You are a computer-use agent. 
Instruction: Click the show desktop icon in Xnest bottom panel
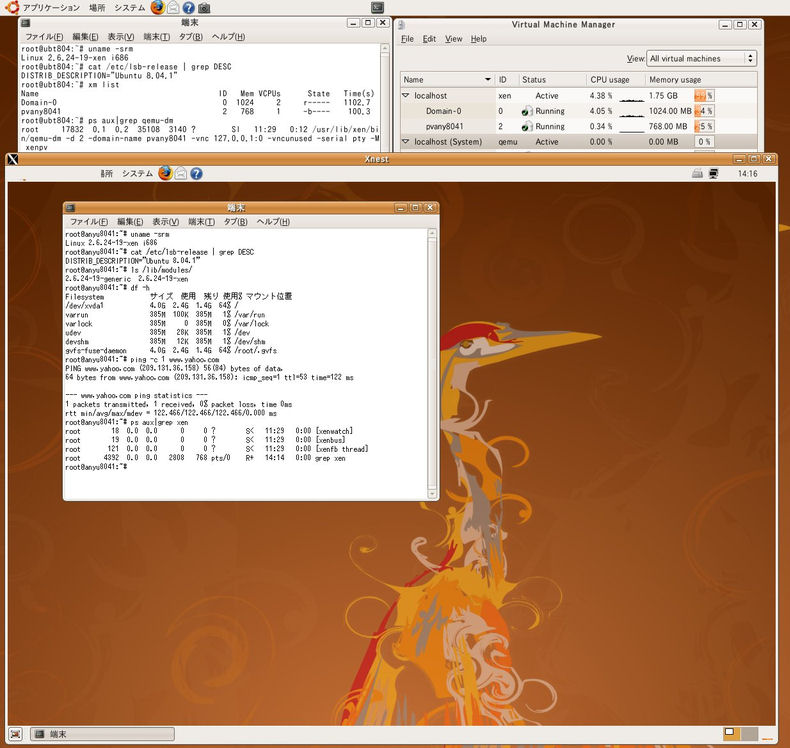click(15, 734)
